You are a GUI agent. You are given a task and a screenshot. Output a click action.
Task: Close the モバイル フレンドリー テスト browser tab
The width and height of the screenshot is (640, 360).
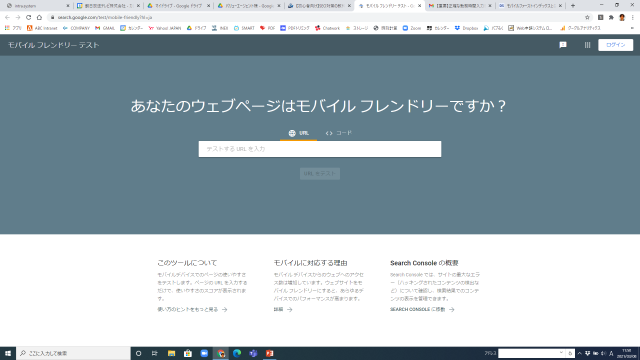pyautogui.click(x=419, y=6)
